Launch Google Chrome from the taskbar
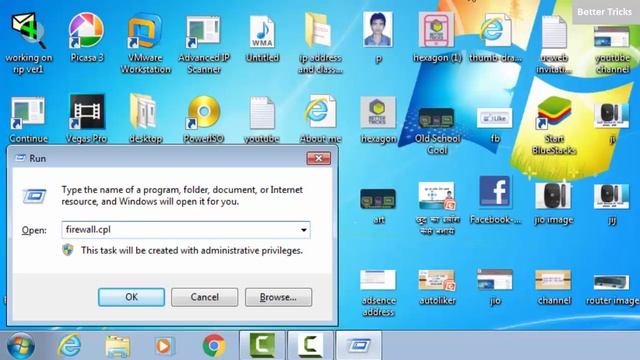The image size is (640, 360). point(213,346)
